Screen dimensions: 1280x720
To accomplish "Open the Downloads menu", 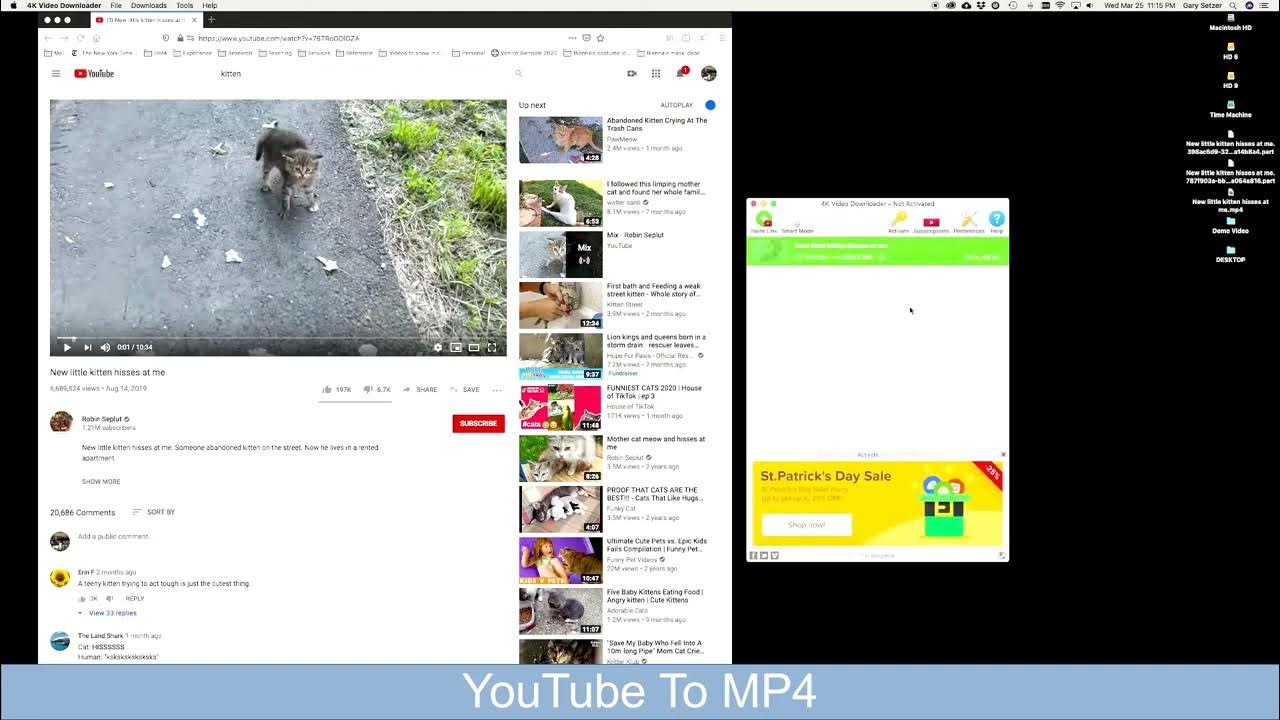I will pos(149,5).
